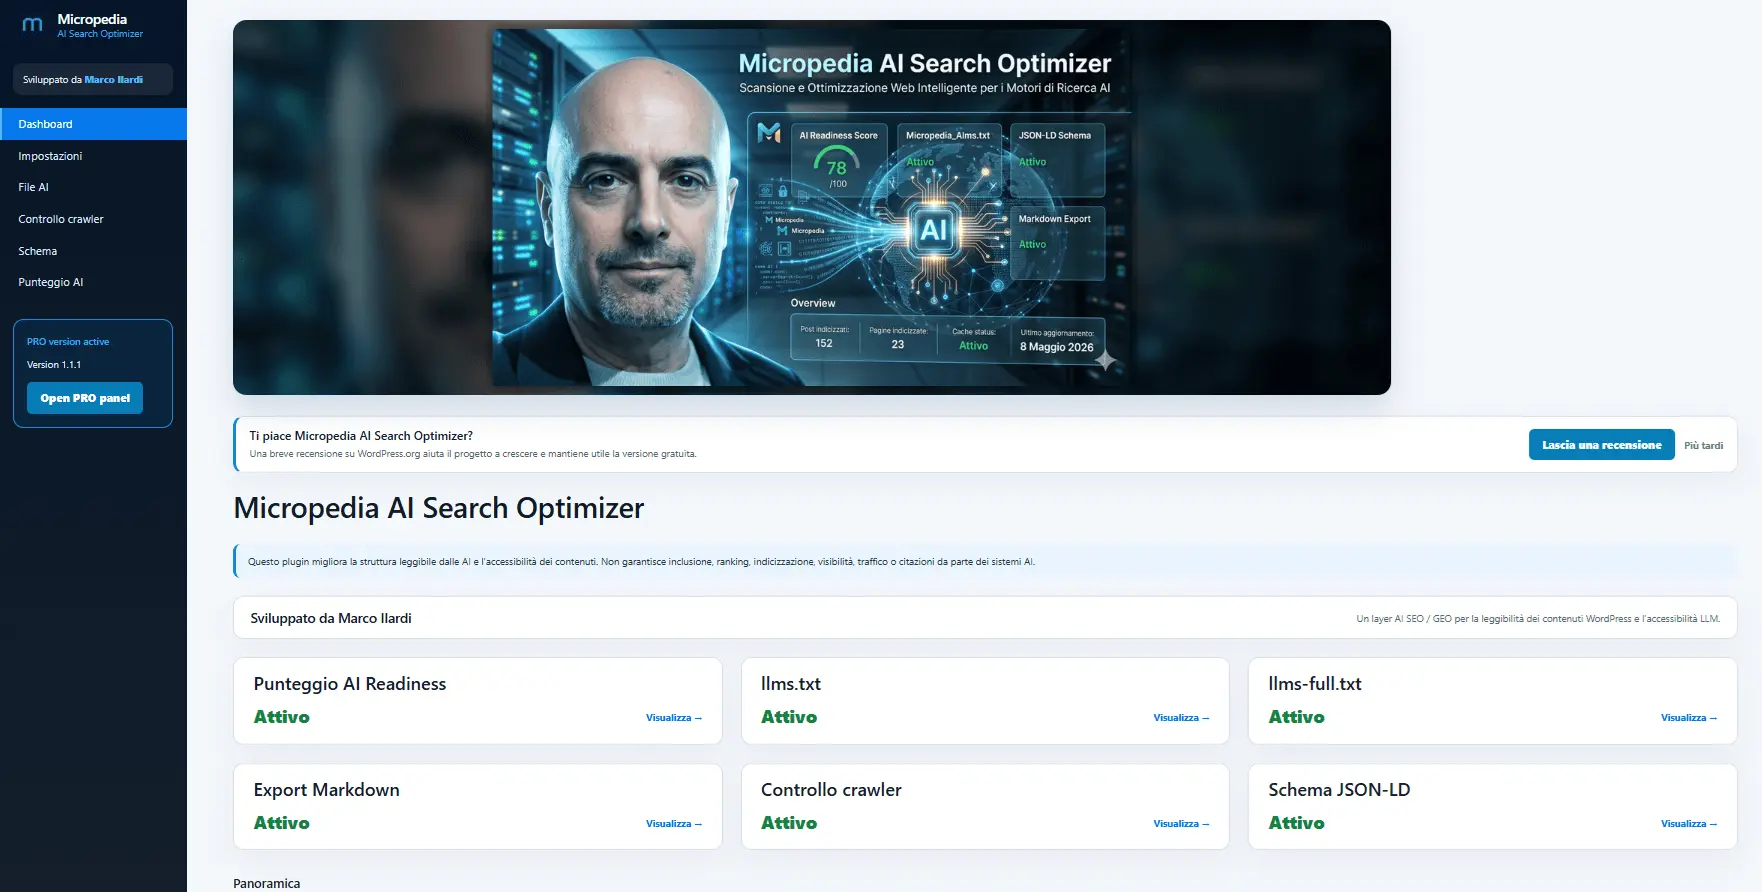Click 'Punteggio AI Readiness' card title
1762x892 pixels.
(x=350, y=684)
